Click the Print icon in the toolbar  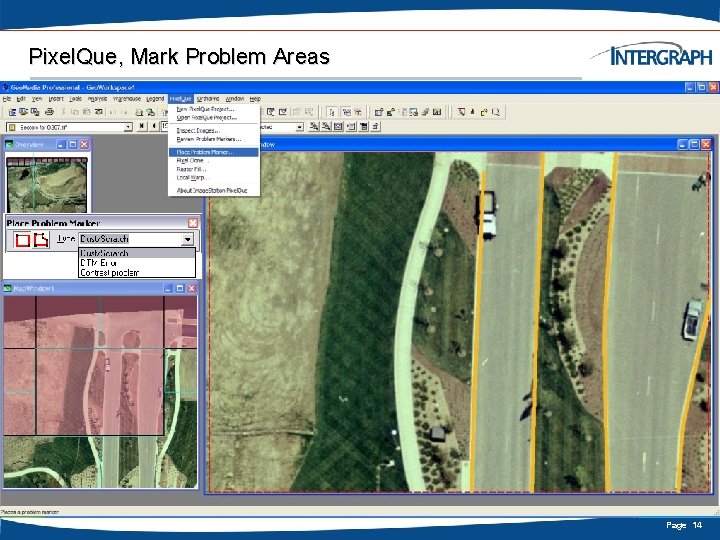(x=50, y=112)
